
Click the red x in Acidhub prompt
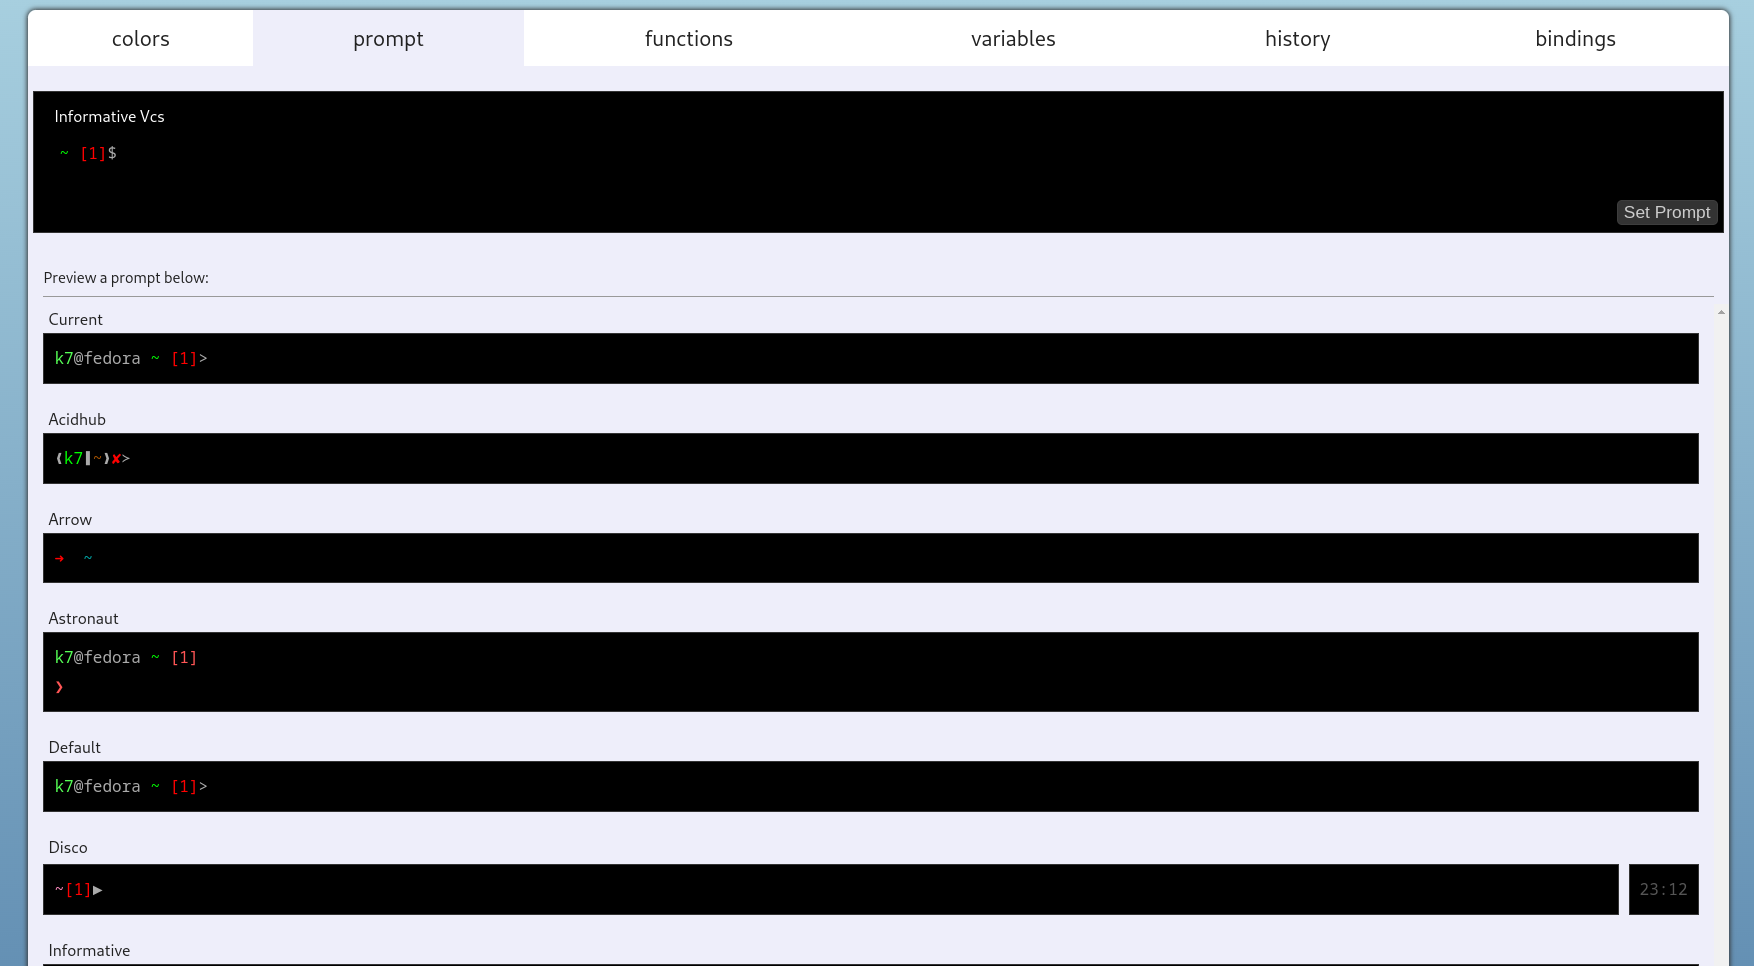[116, 459]
